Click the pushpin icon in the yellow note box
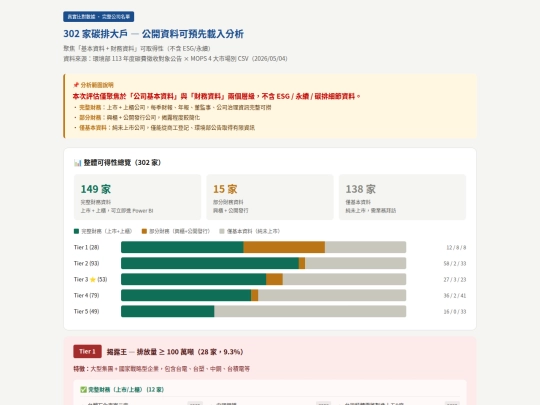Screen dimensions: 540x405 pyautogui.click(x=76, y=85)
